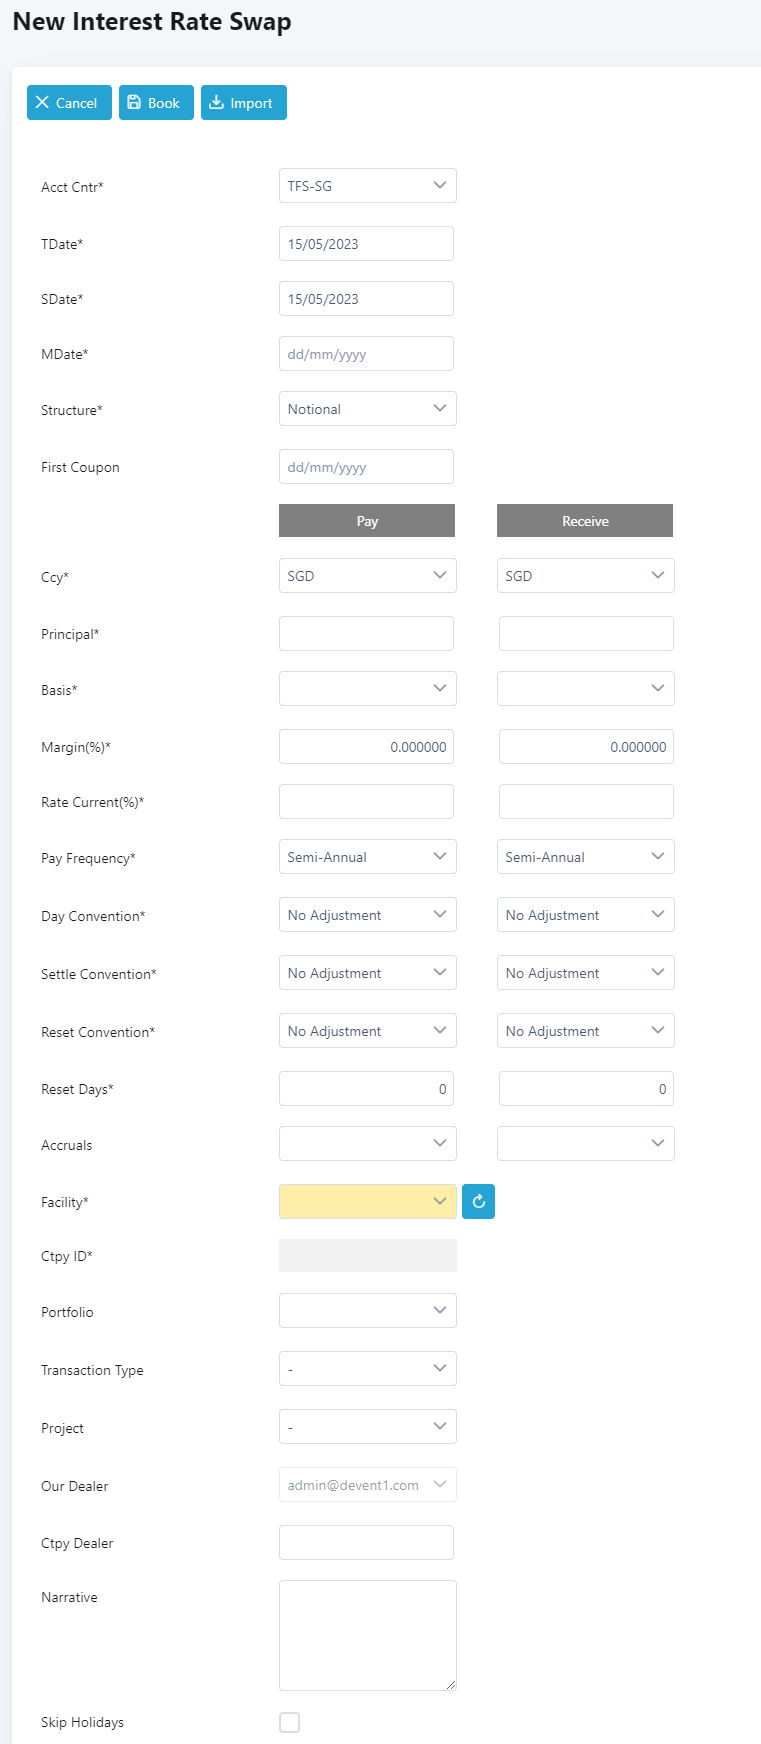Click the Ctpy Dealer text field

pos(366,1543)
